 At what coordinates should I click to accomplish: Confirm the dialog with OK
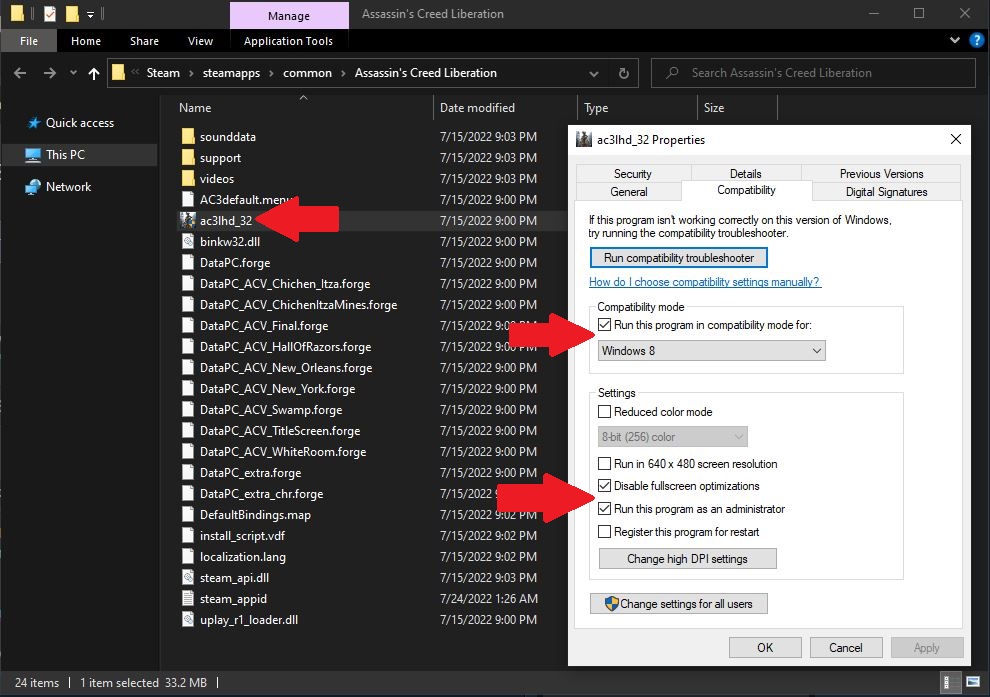[x=765, y=648]
